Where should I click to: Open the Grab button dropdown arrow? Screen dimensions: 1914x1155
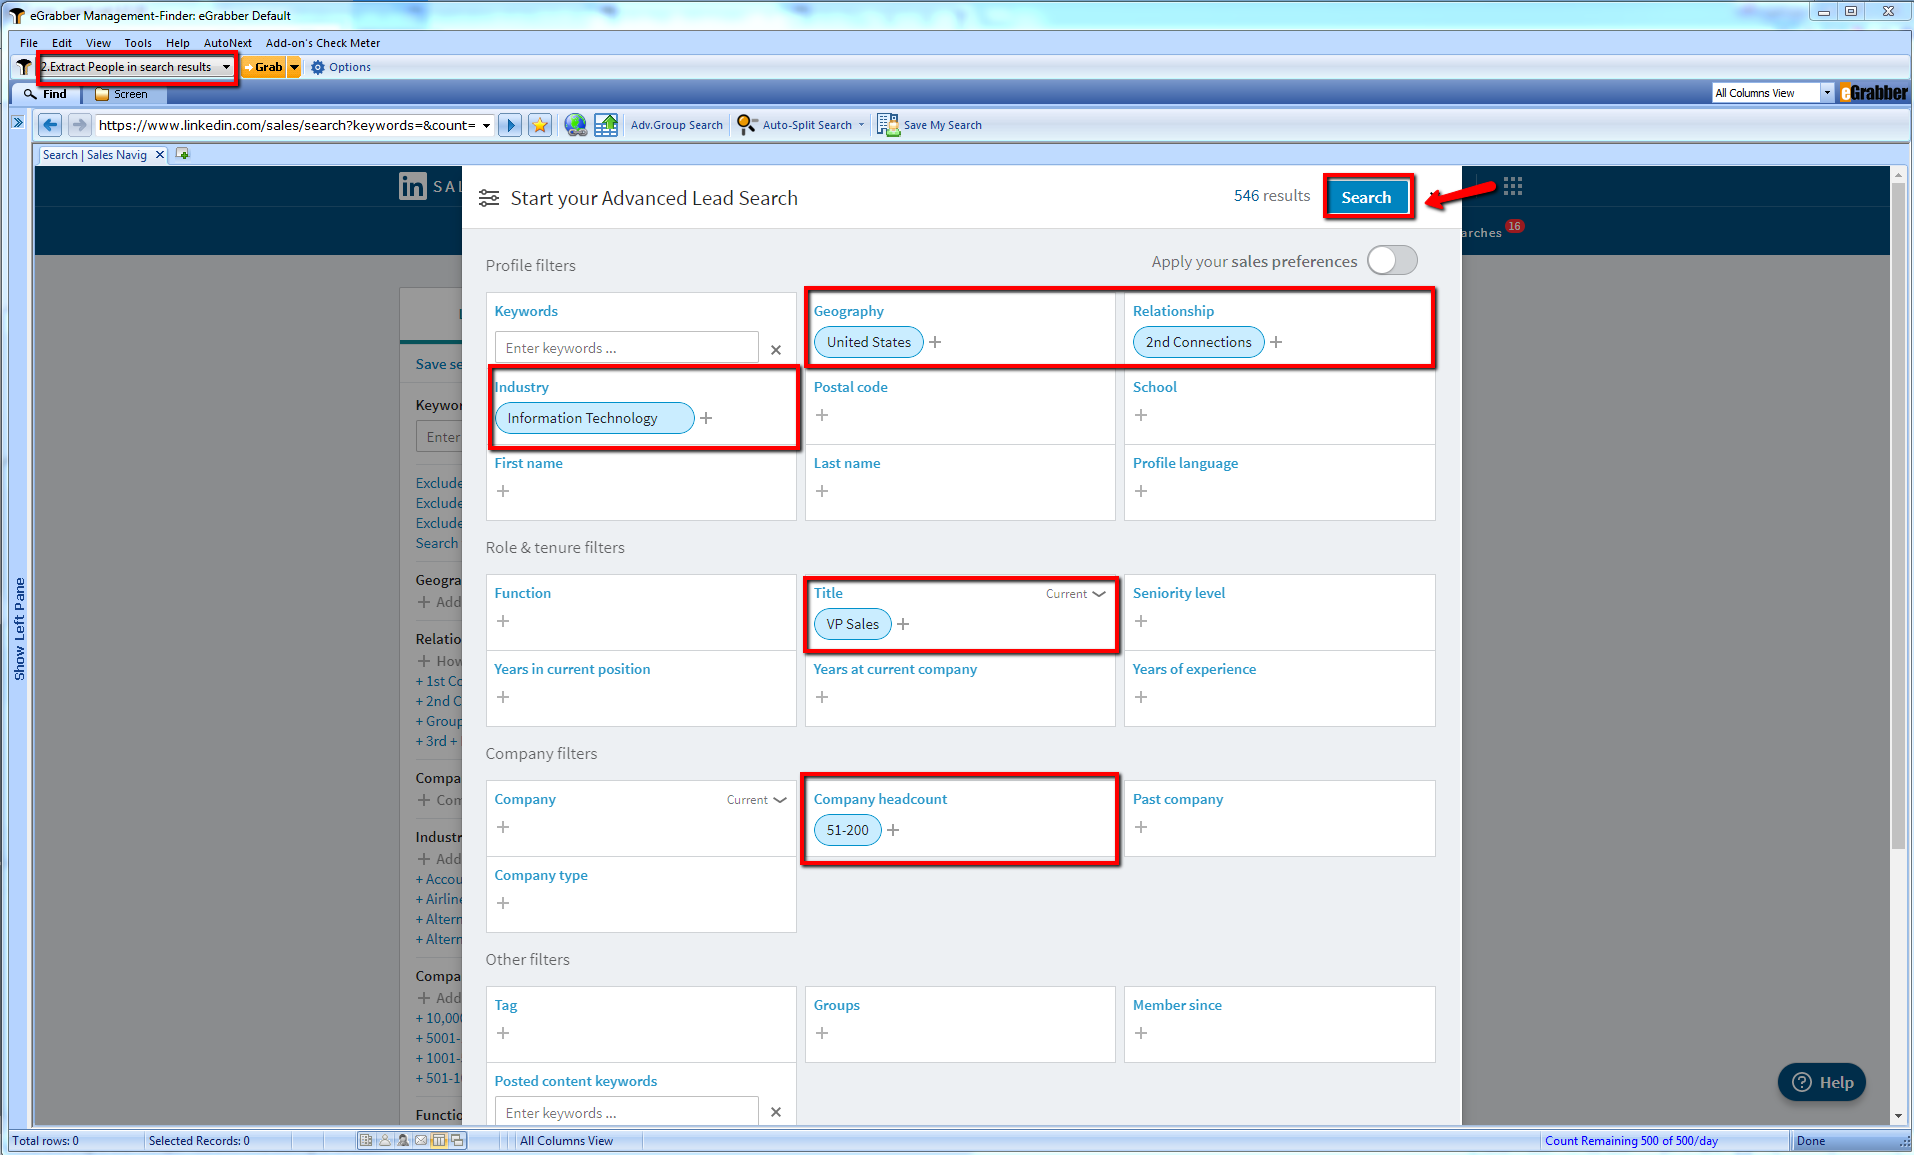click(x=294, y=67)
